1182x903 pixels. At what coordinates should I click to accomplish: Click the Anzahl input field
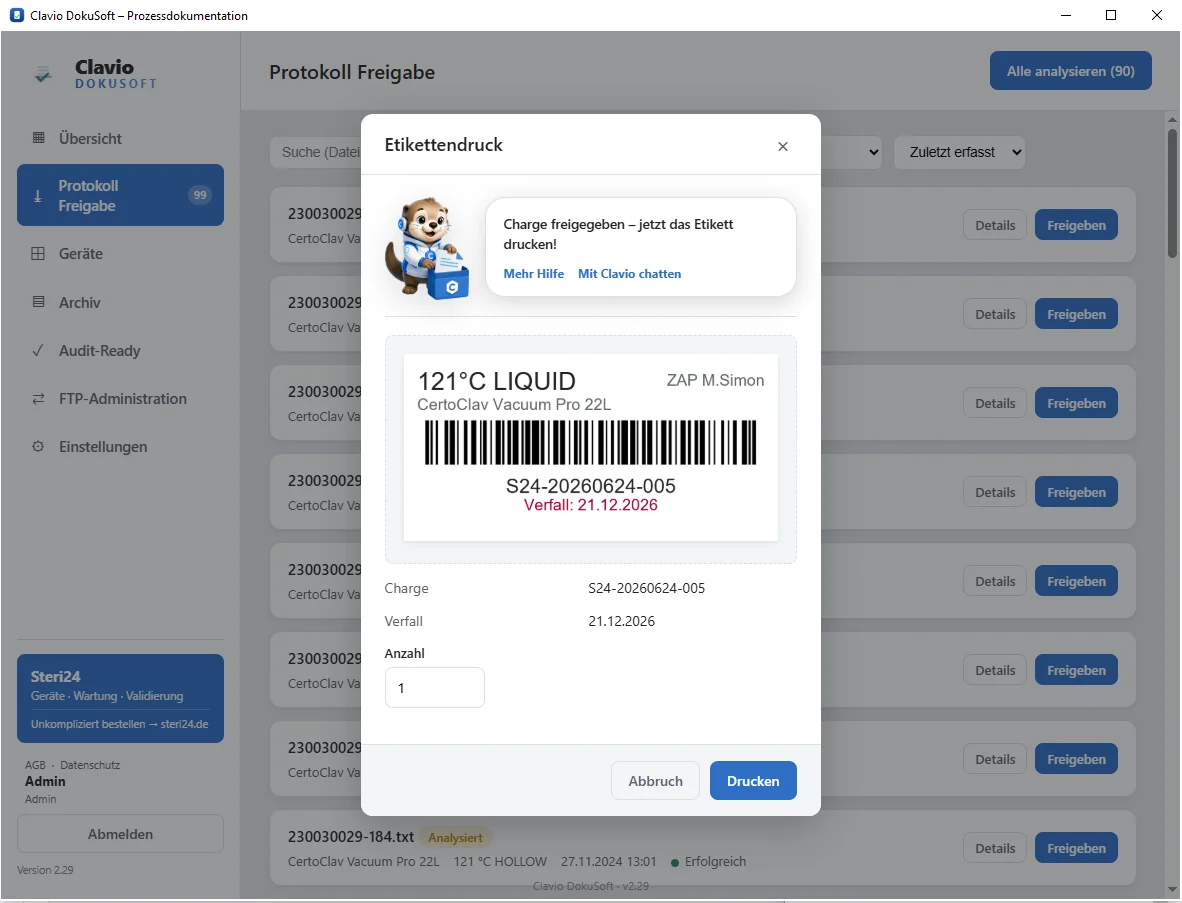(434, 687)
